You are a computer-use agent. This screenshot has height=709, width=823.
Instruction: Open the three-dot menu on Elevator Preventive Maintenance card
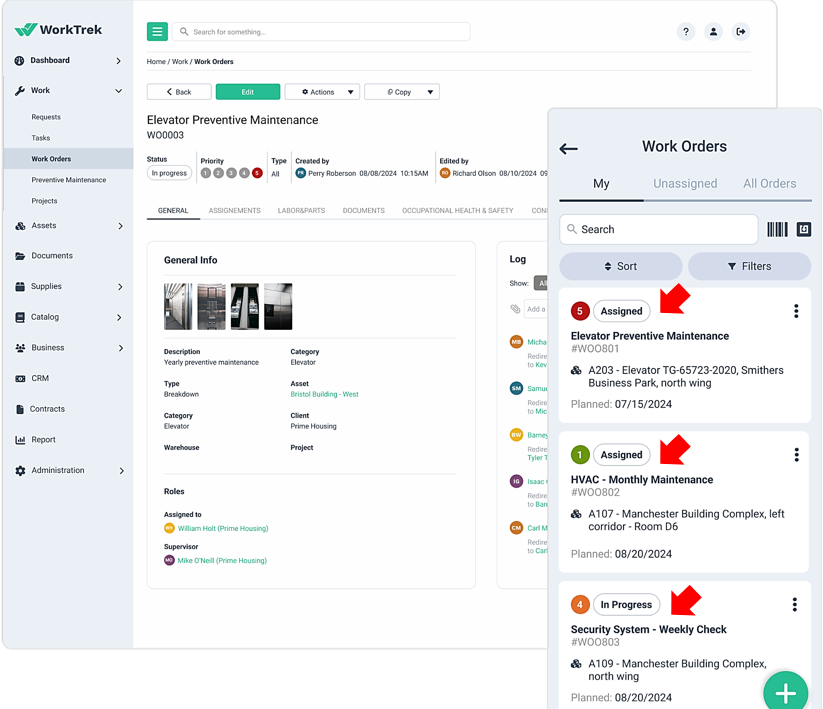tap(796, 311)
